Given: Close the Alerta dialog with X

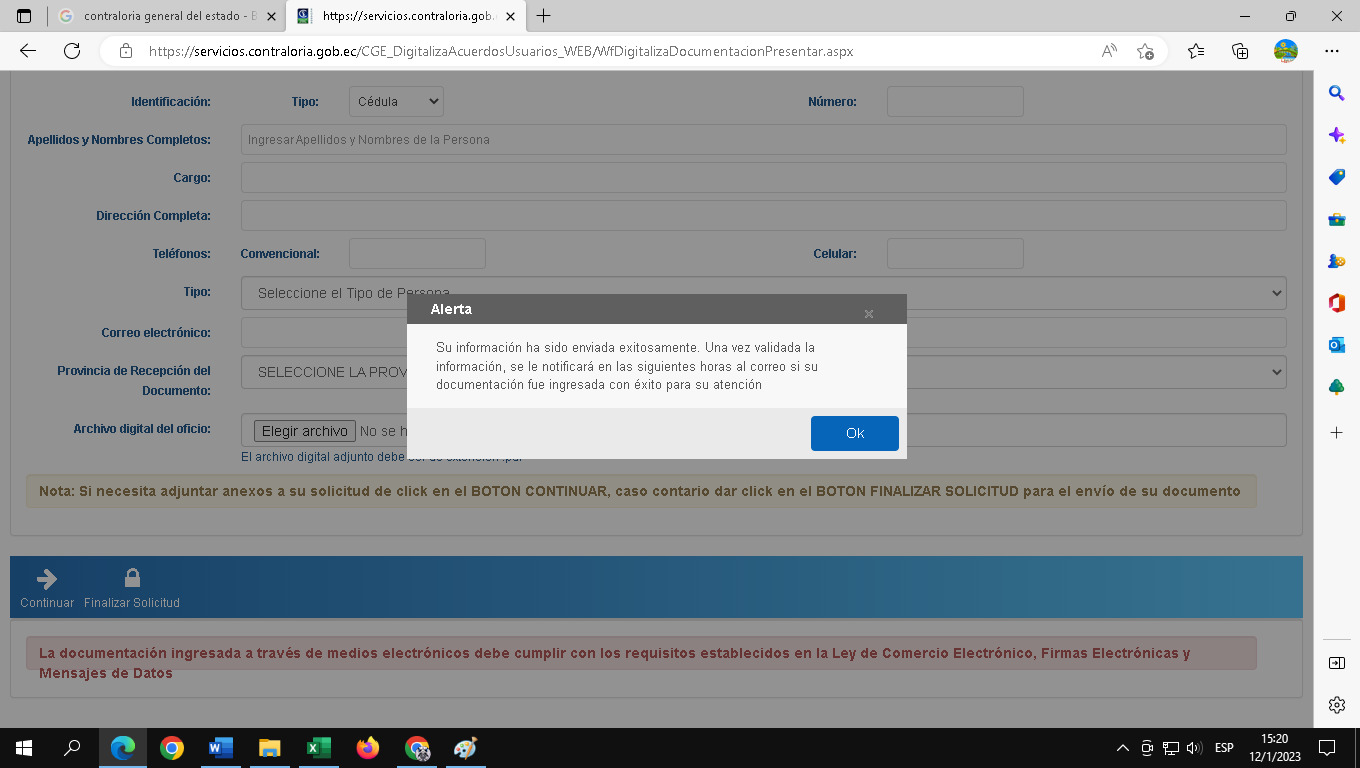Looking at the screenshot, I should tap(868, 314).
